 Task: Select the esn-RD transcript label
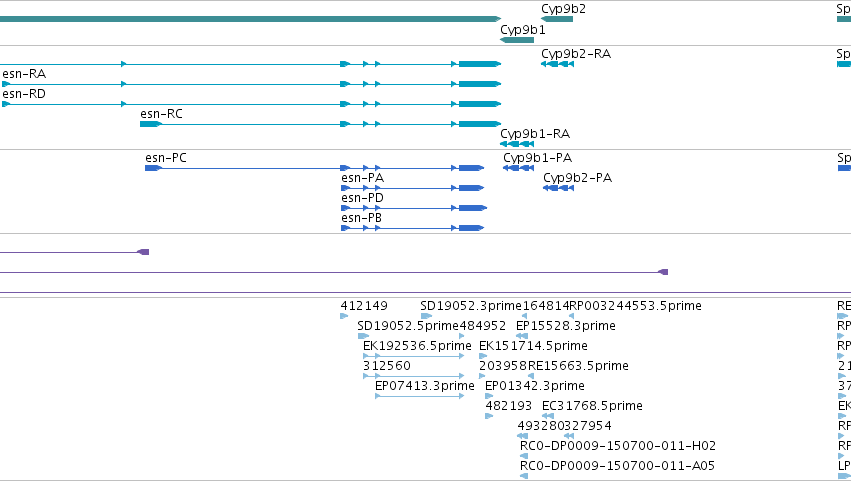(x=24, y=94)
